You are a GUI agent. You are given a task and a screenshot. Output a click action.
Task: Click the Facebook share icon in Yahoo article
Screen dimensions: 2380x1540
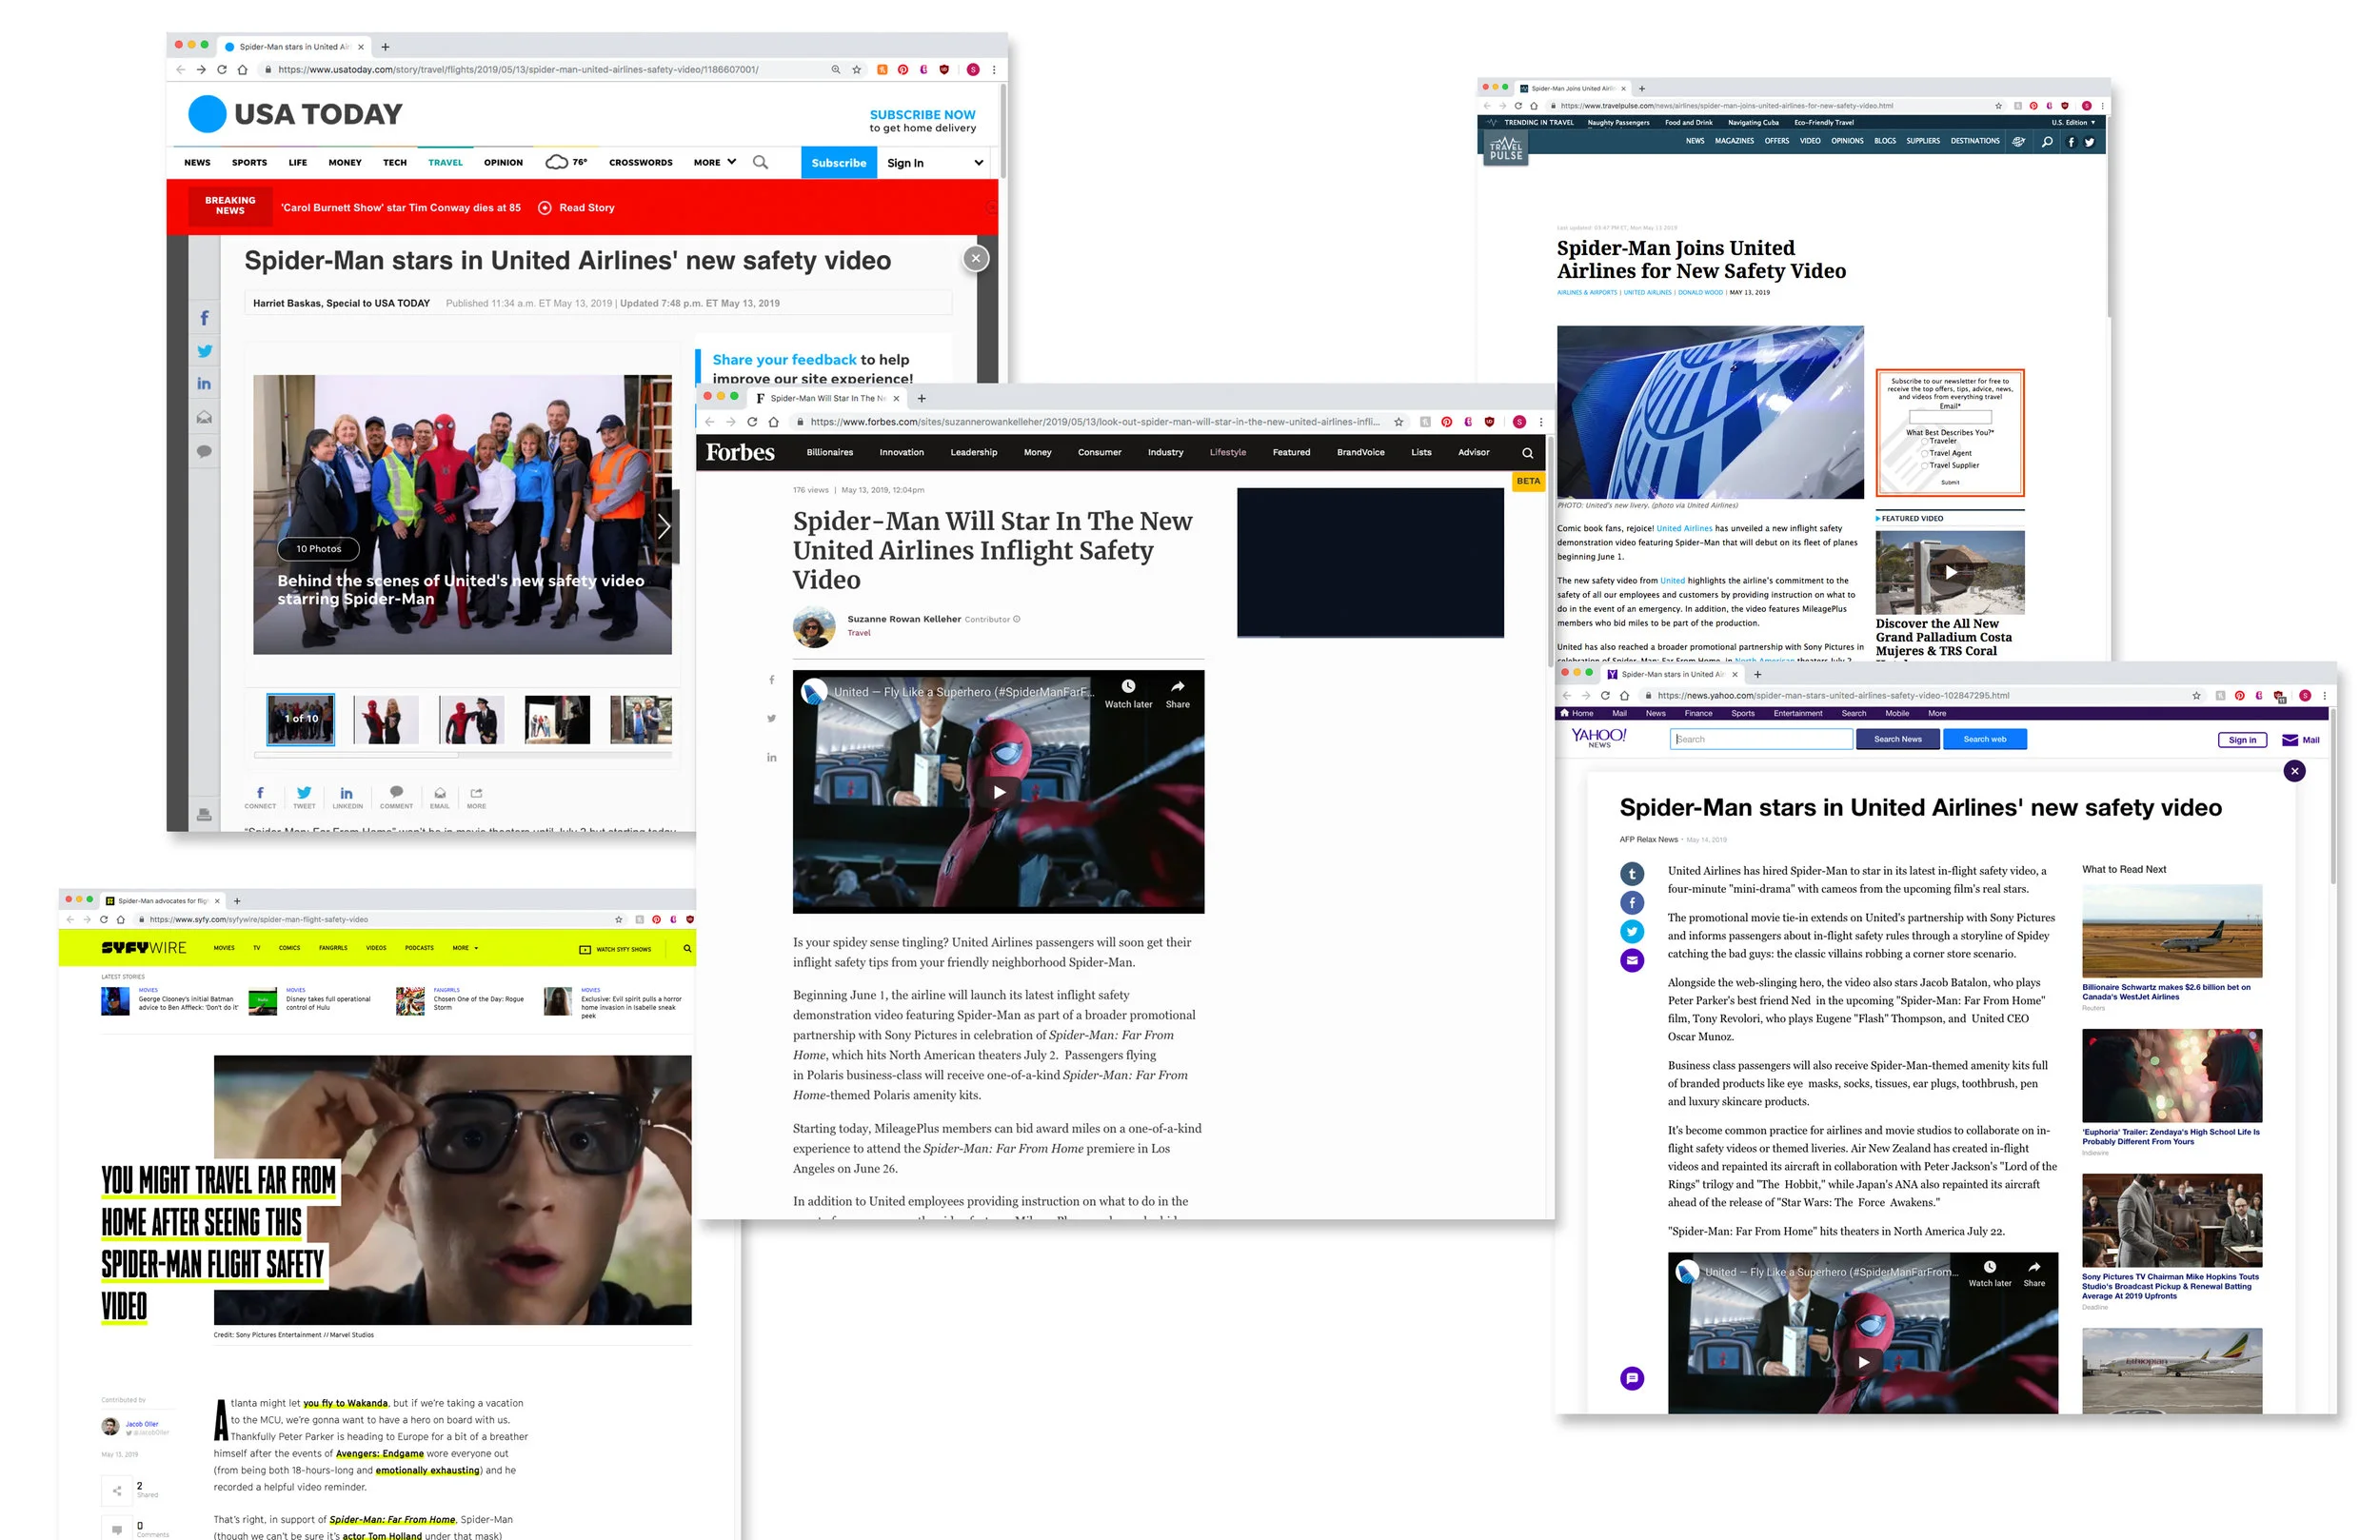pos(1632,903)
